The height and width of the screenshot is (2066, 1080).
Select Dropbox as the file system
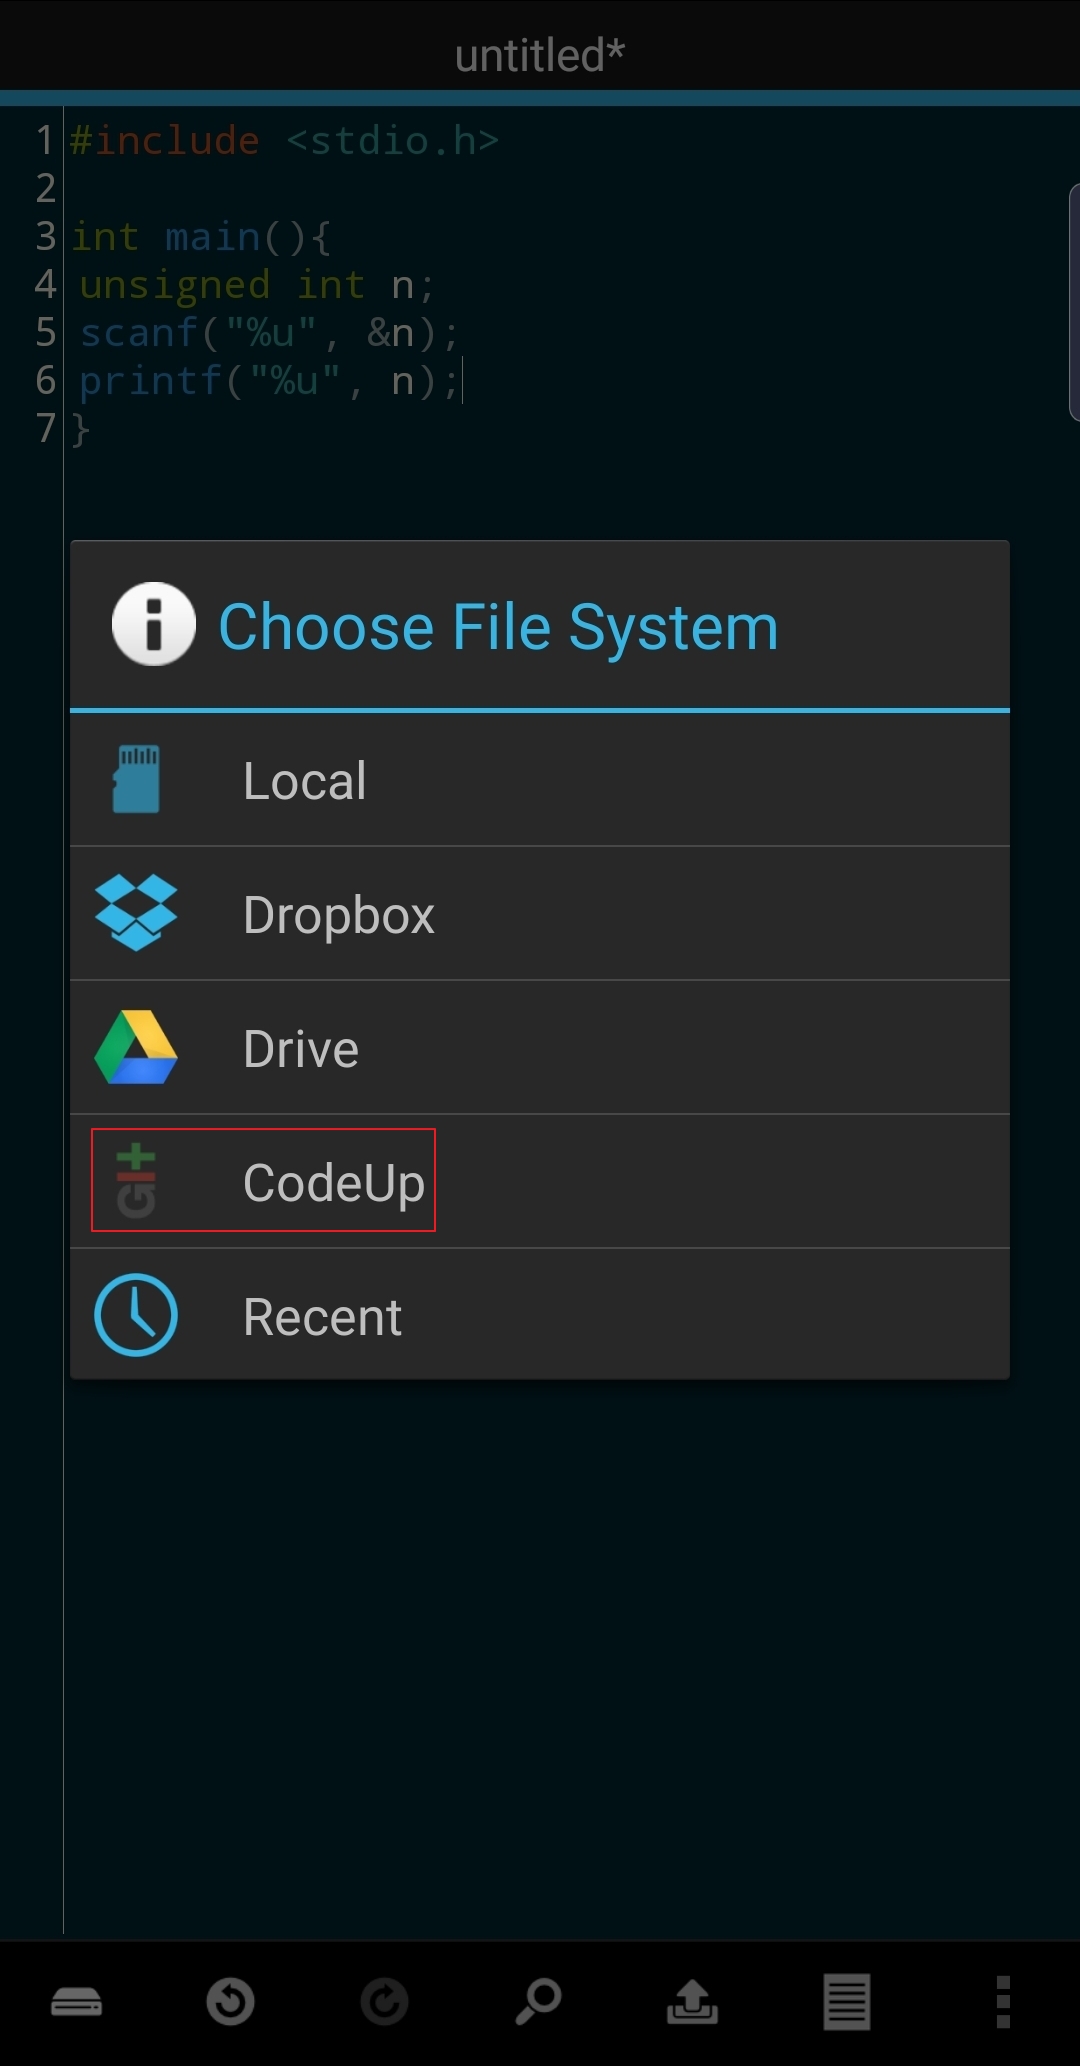(x=540, y=914)
